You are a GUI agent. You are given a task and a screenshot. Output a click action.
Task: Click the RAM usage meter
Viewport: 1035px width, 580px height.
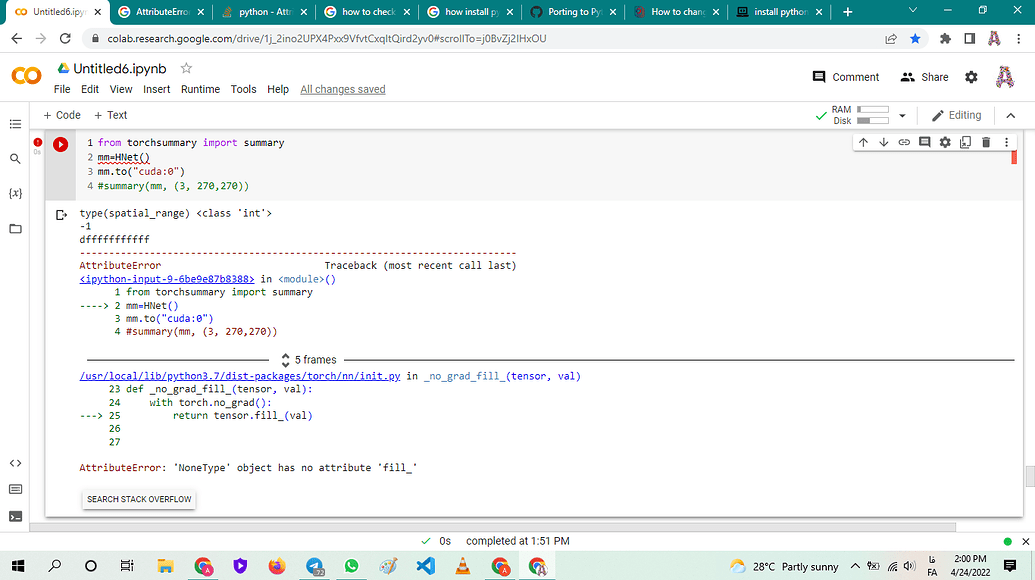[x=875, y=109]
